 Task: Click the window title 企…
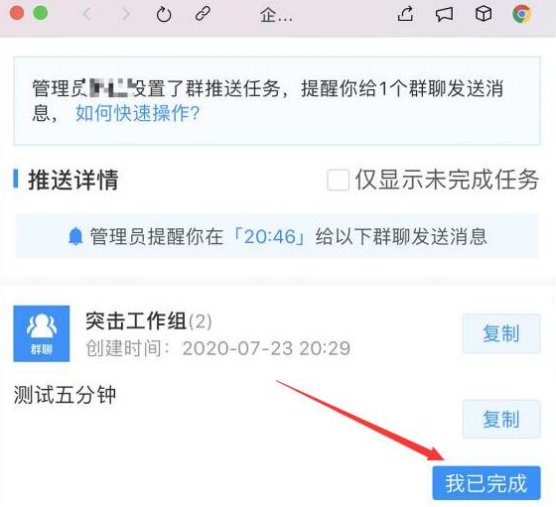tap(277, 15)
